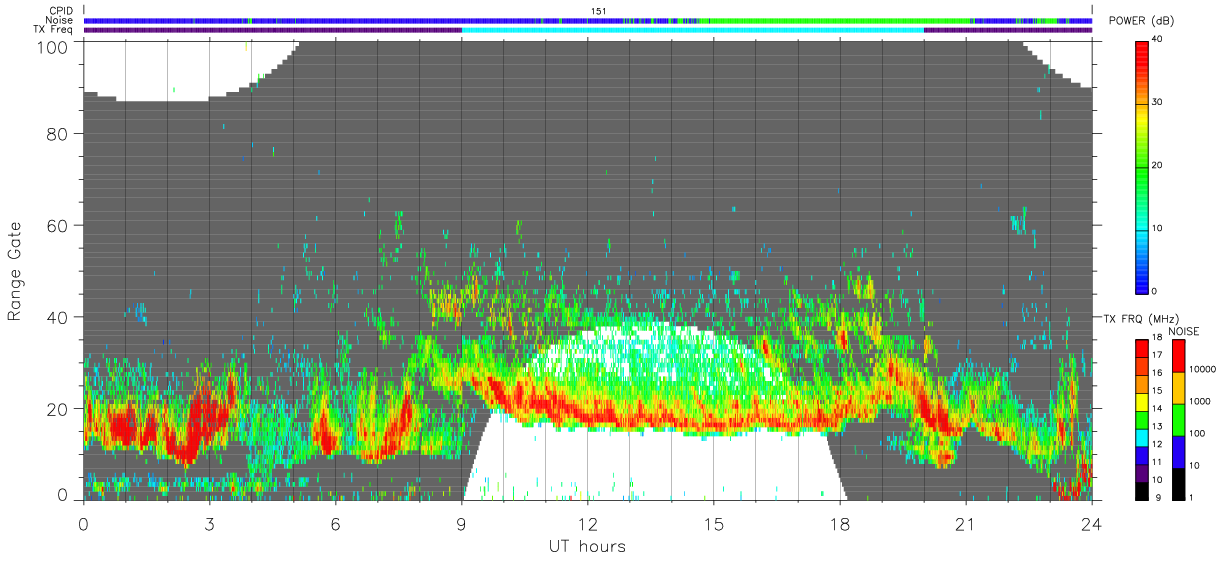Click x-axis tick label 24
Viewport: 1228px width, 567px height.
(x=1092, y=524)
